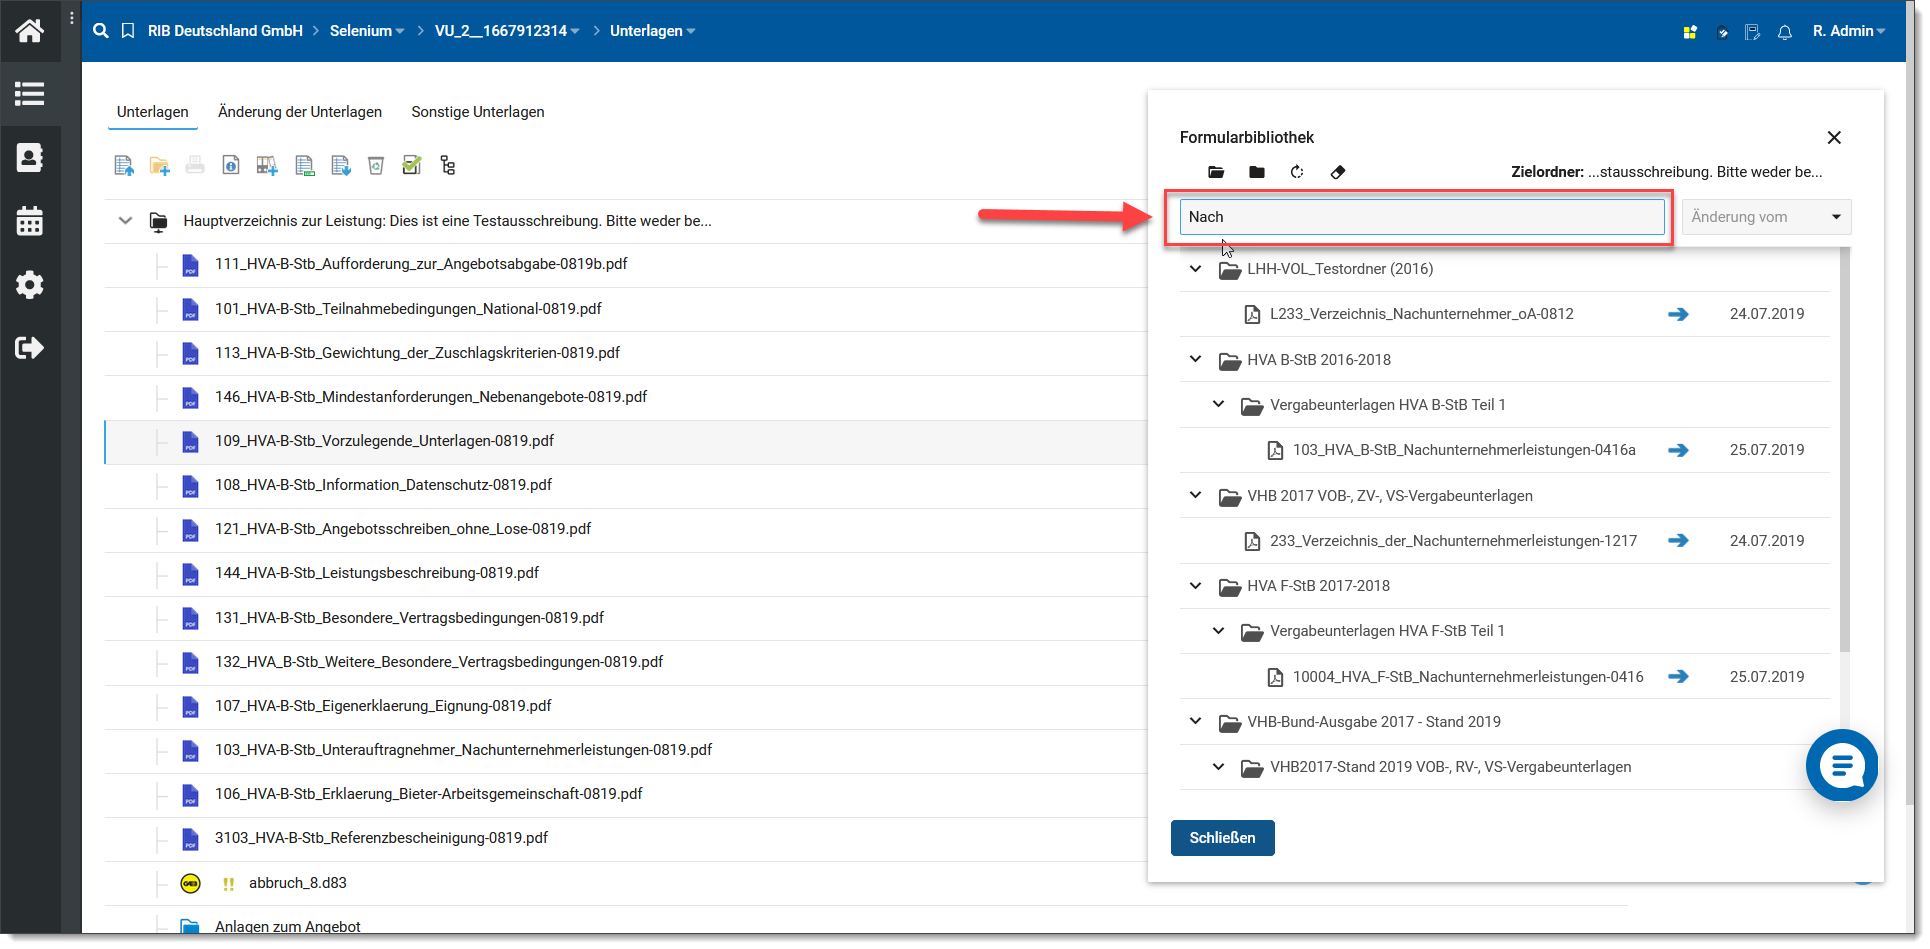Transfer 103_HVA_B-StB_Nachunternehmerleistungen-0416a with the blue arrow
The width and height of the screenshot is (1930, 949).
click(x=1678, y=450)
